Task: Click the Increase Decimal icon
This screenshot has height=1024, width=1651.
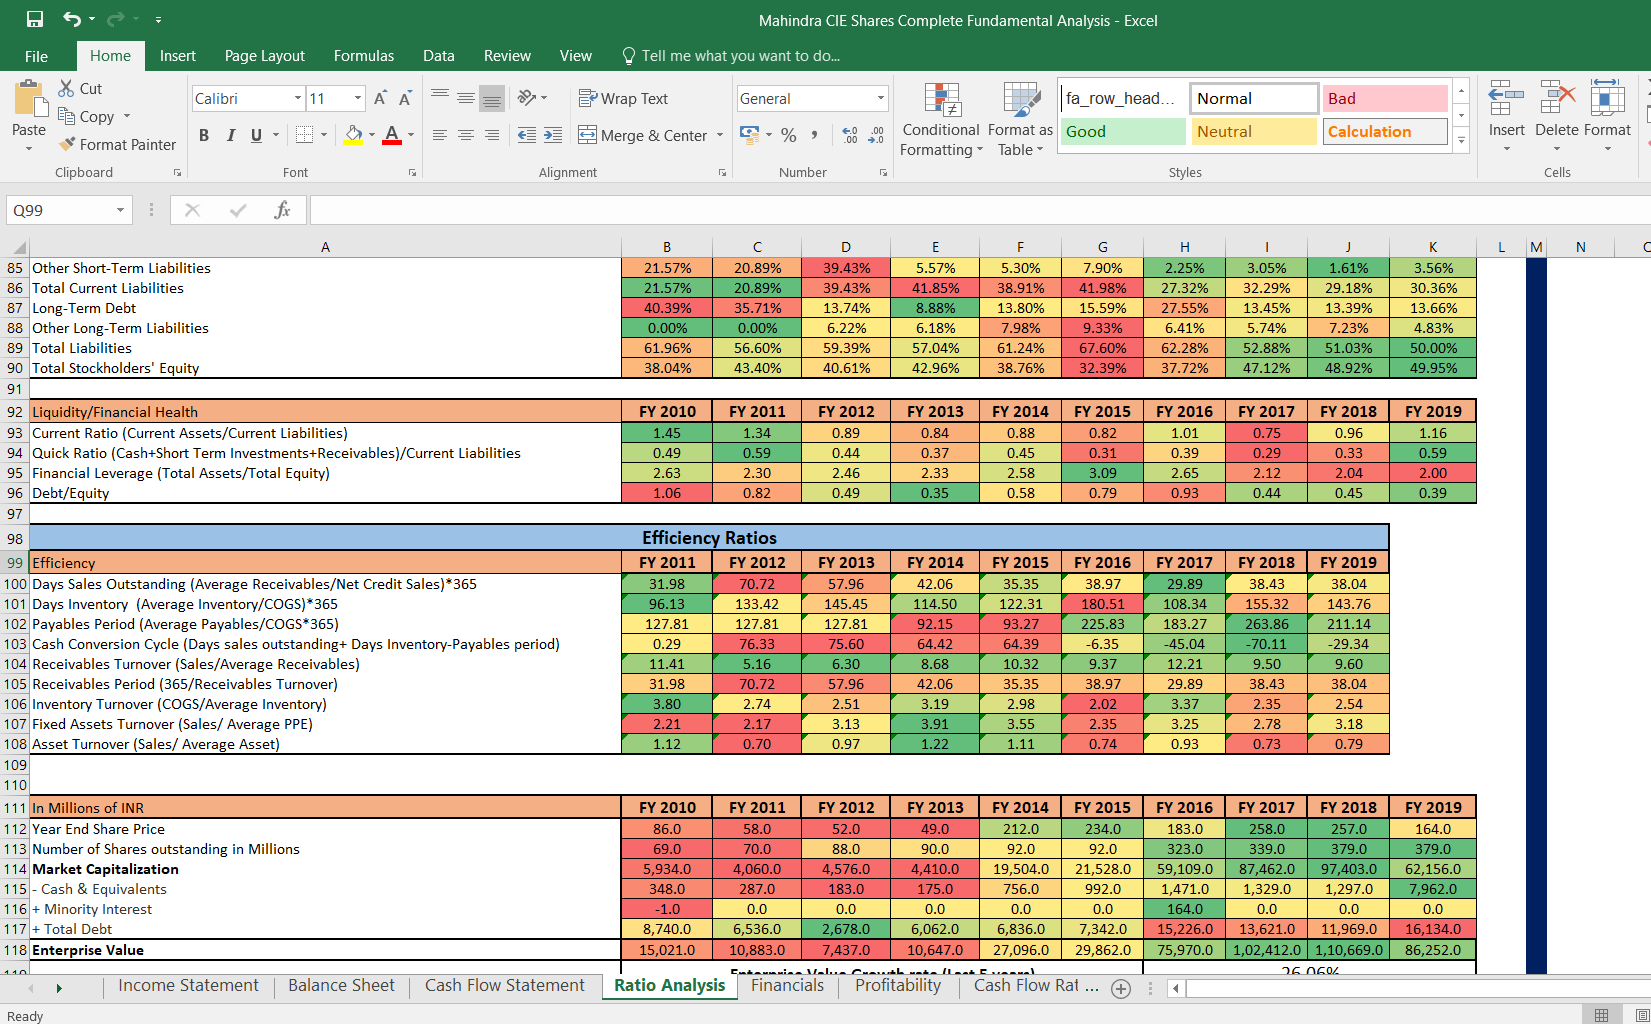Action: pos(850,135)
